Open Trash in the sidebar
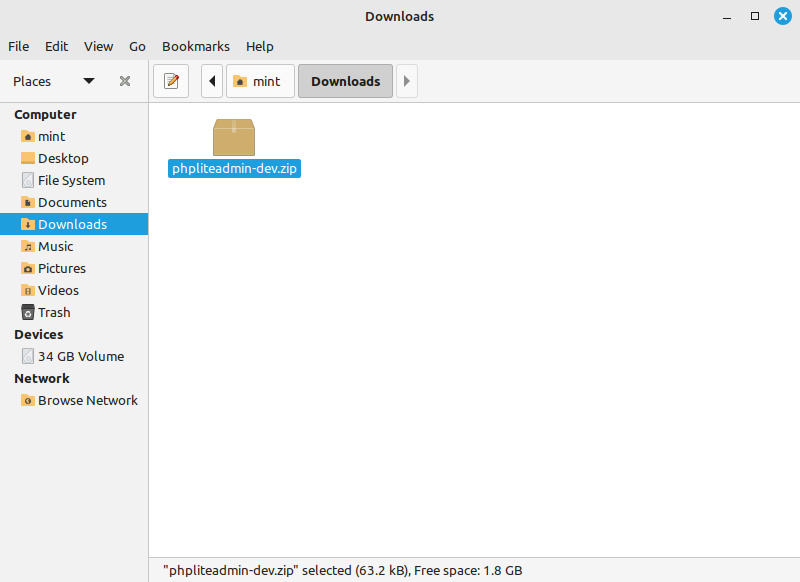Screen dimensions: 800x582 [x=74, y=312]
